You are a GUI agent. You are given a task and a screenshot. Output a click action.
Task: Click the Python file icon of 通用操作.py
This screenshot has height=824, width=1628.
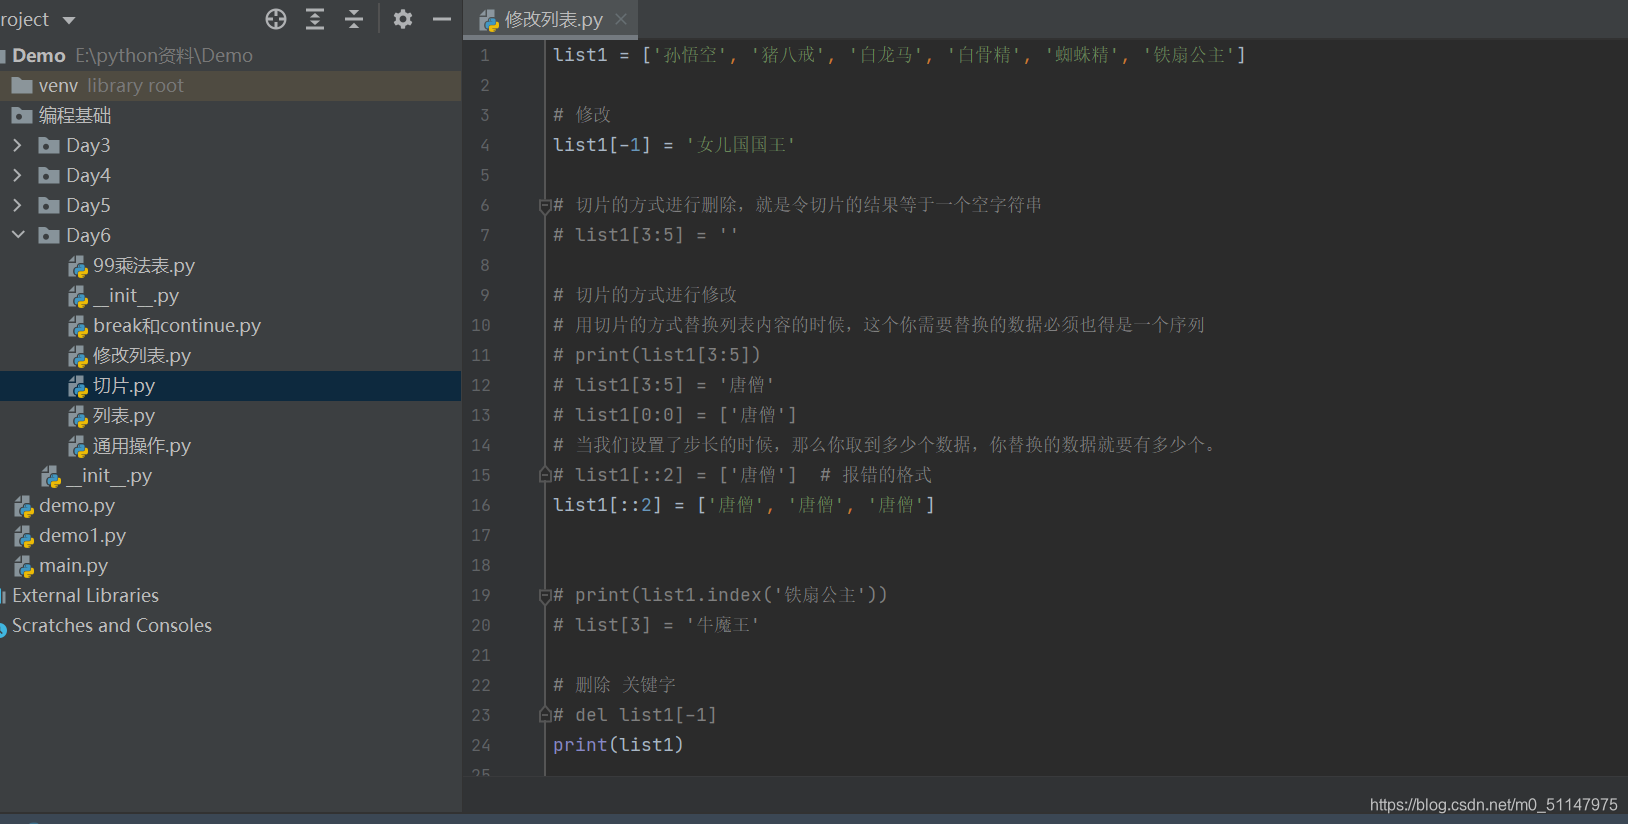(x=77, y=446)
